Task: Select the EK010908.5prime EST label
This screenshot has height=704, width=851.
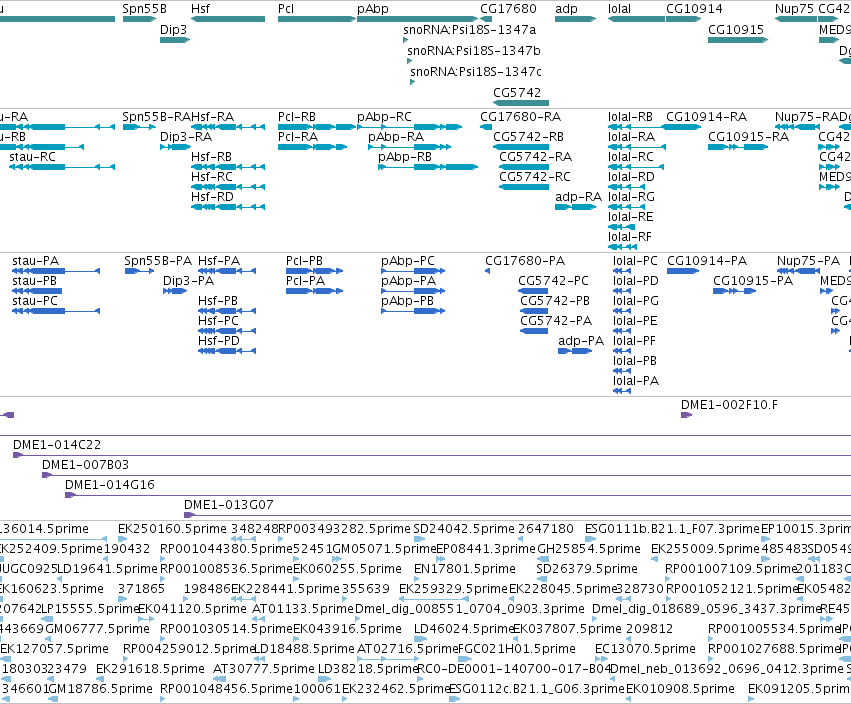Action: 680,689
